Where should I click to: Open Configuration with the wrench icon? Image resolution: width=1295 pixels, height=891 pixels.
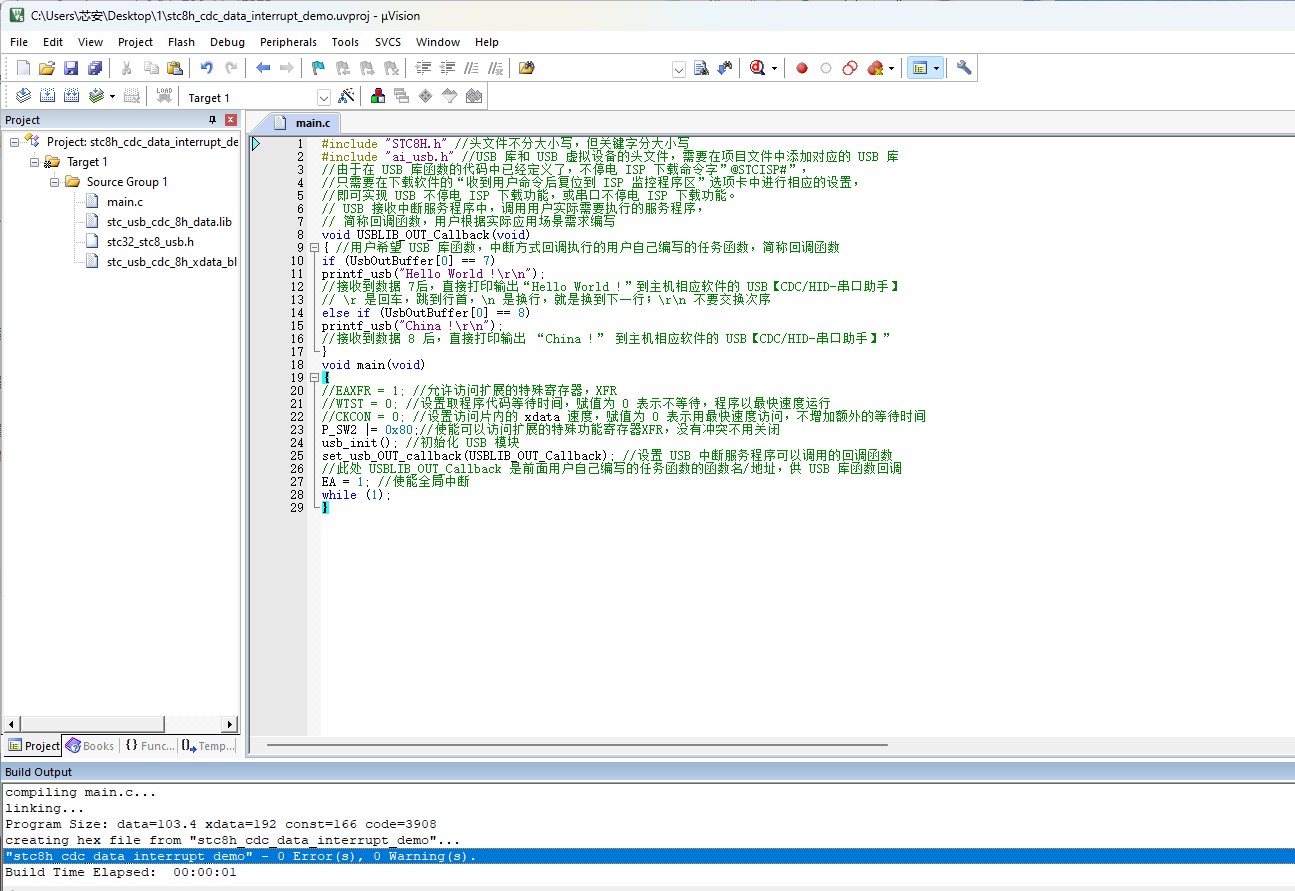pos(964,68)
